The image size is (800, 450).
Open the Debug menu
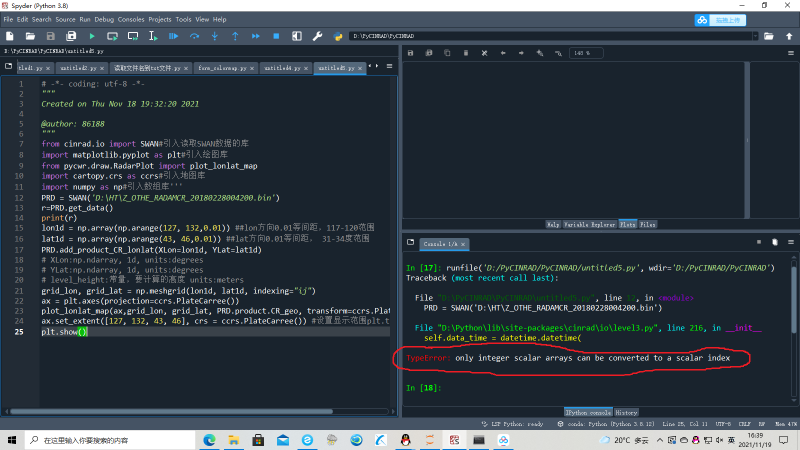pos(107,19)
